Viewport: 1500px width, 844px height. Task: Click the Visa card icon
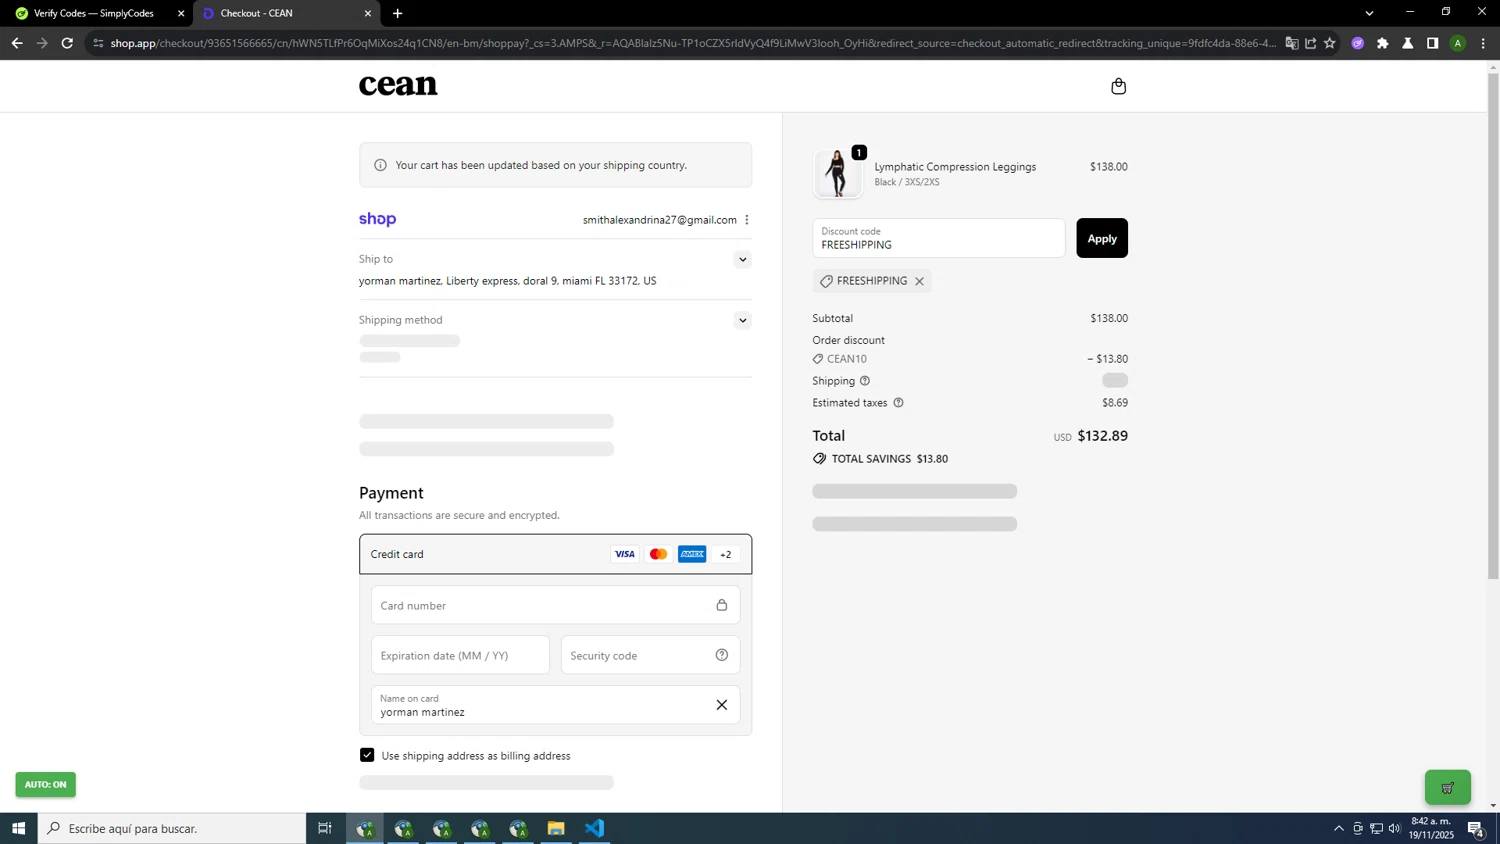625,554
